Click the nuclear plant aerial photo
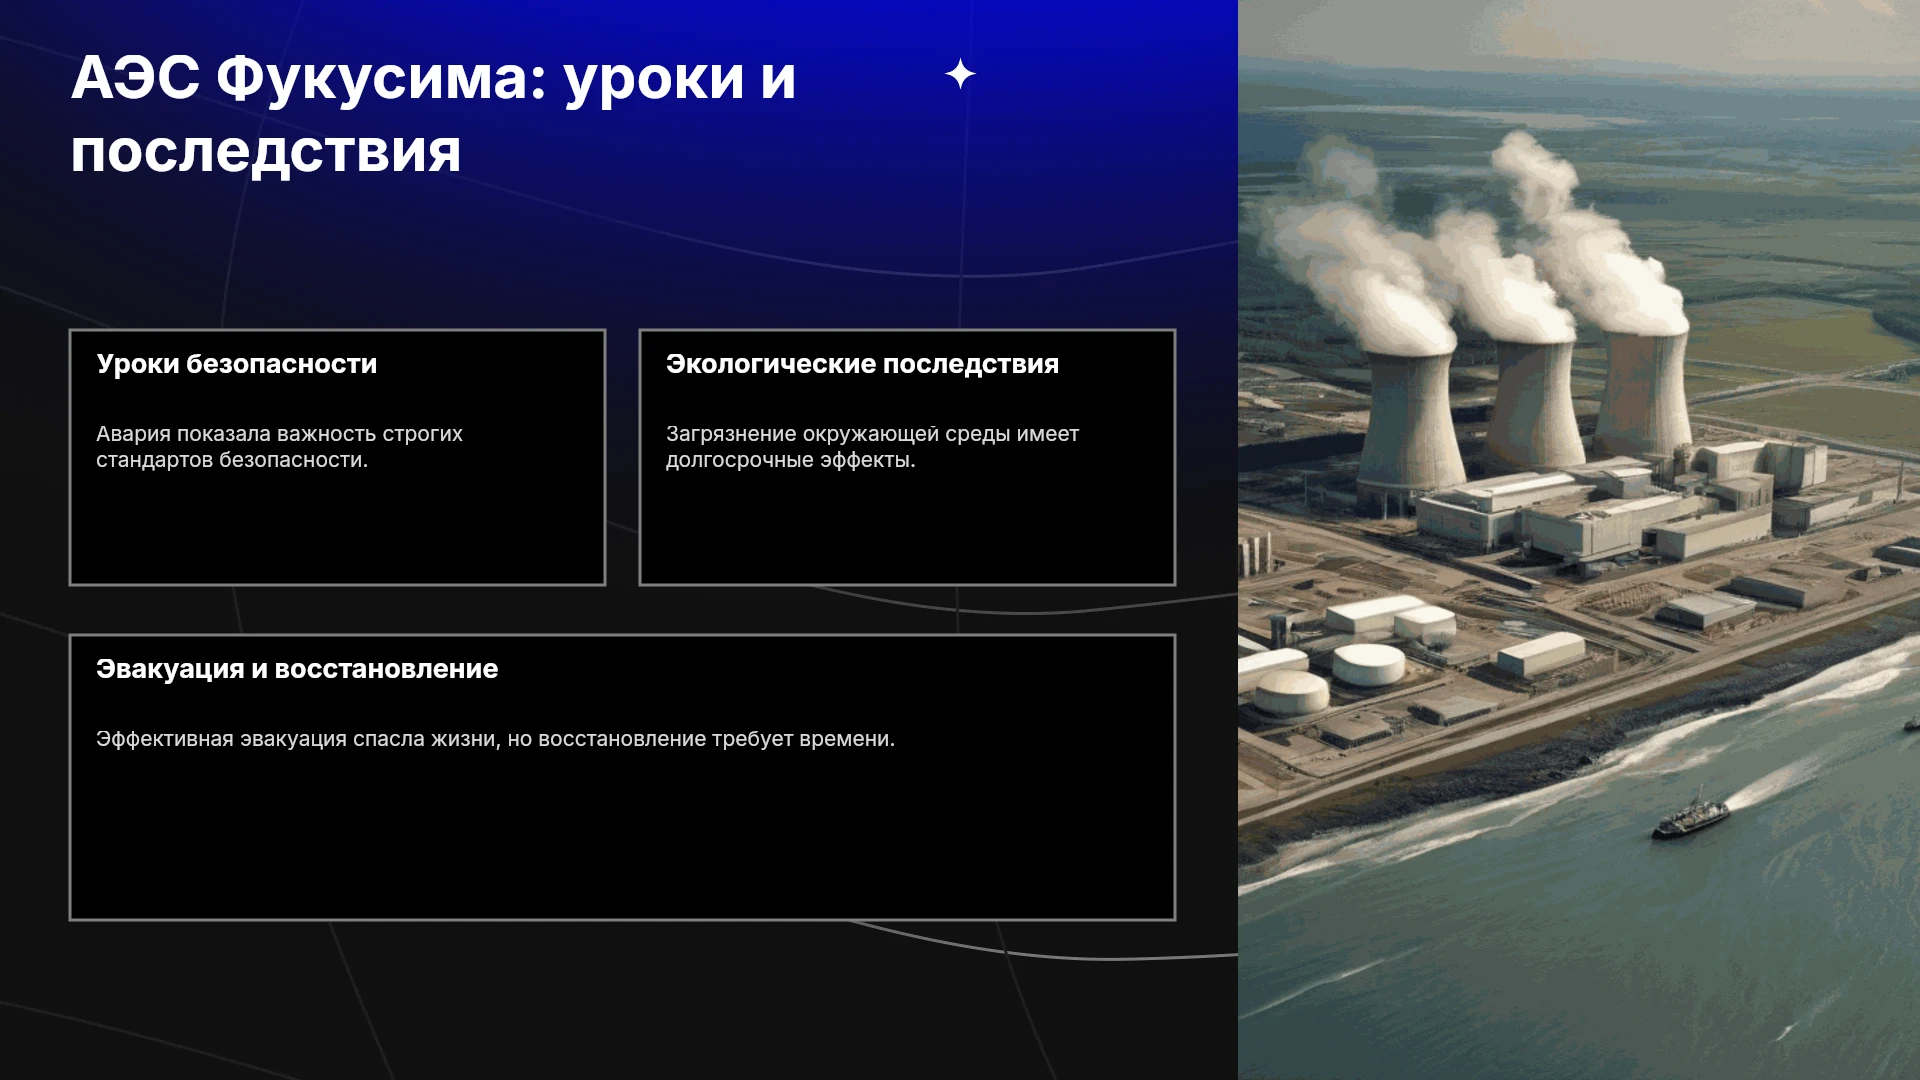This screenshot has width=1920, height=1080. tap(1579, 540)
